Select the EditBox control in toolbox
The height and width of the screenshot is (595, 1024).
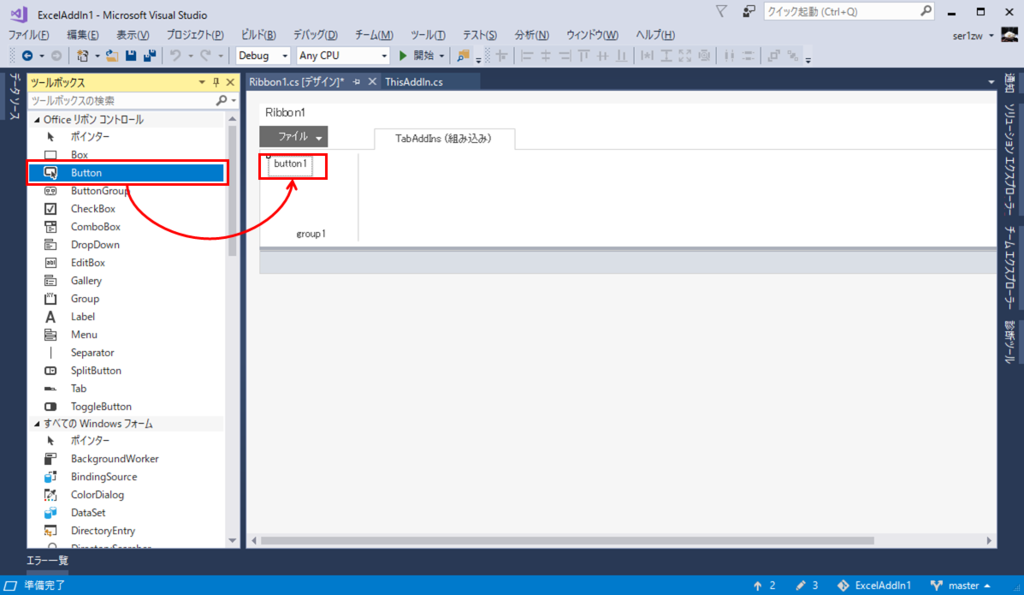pyautogui.click(x=125, y=263)
